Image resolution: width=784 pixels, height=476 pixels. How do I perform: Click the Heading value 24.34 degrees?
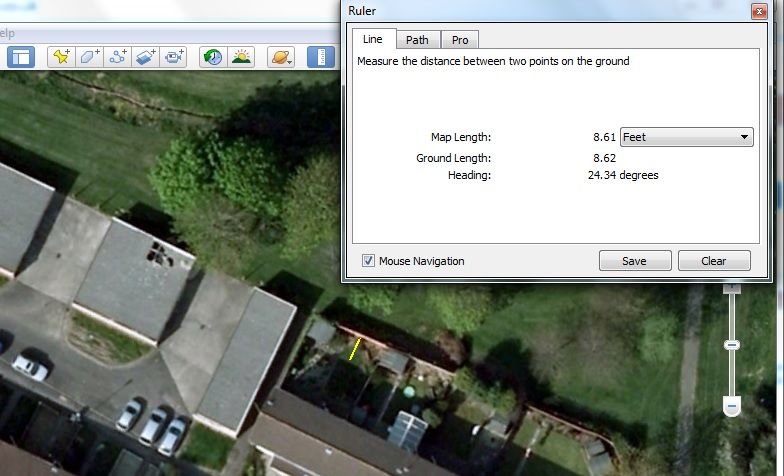[x=623, y=175]
